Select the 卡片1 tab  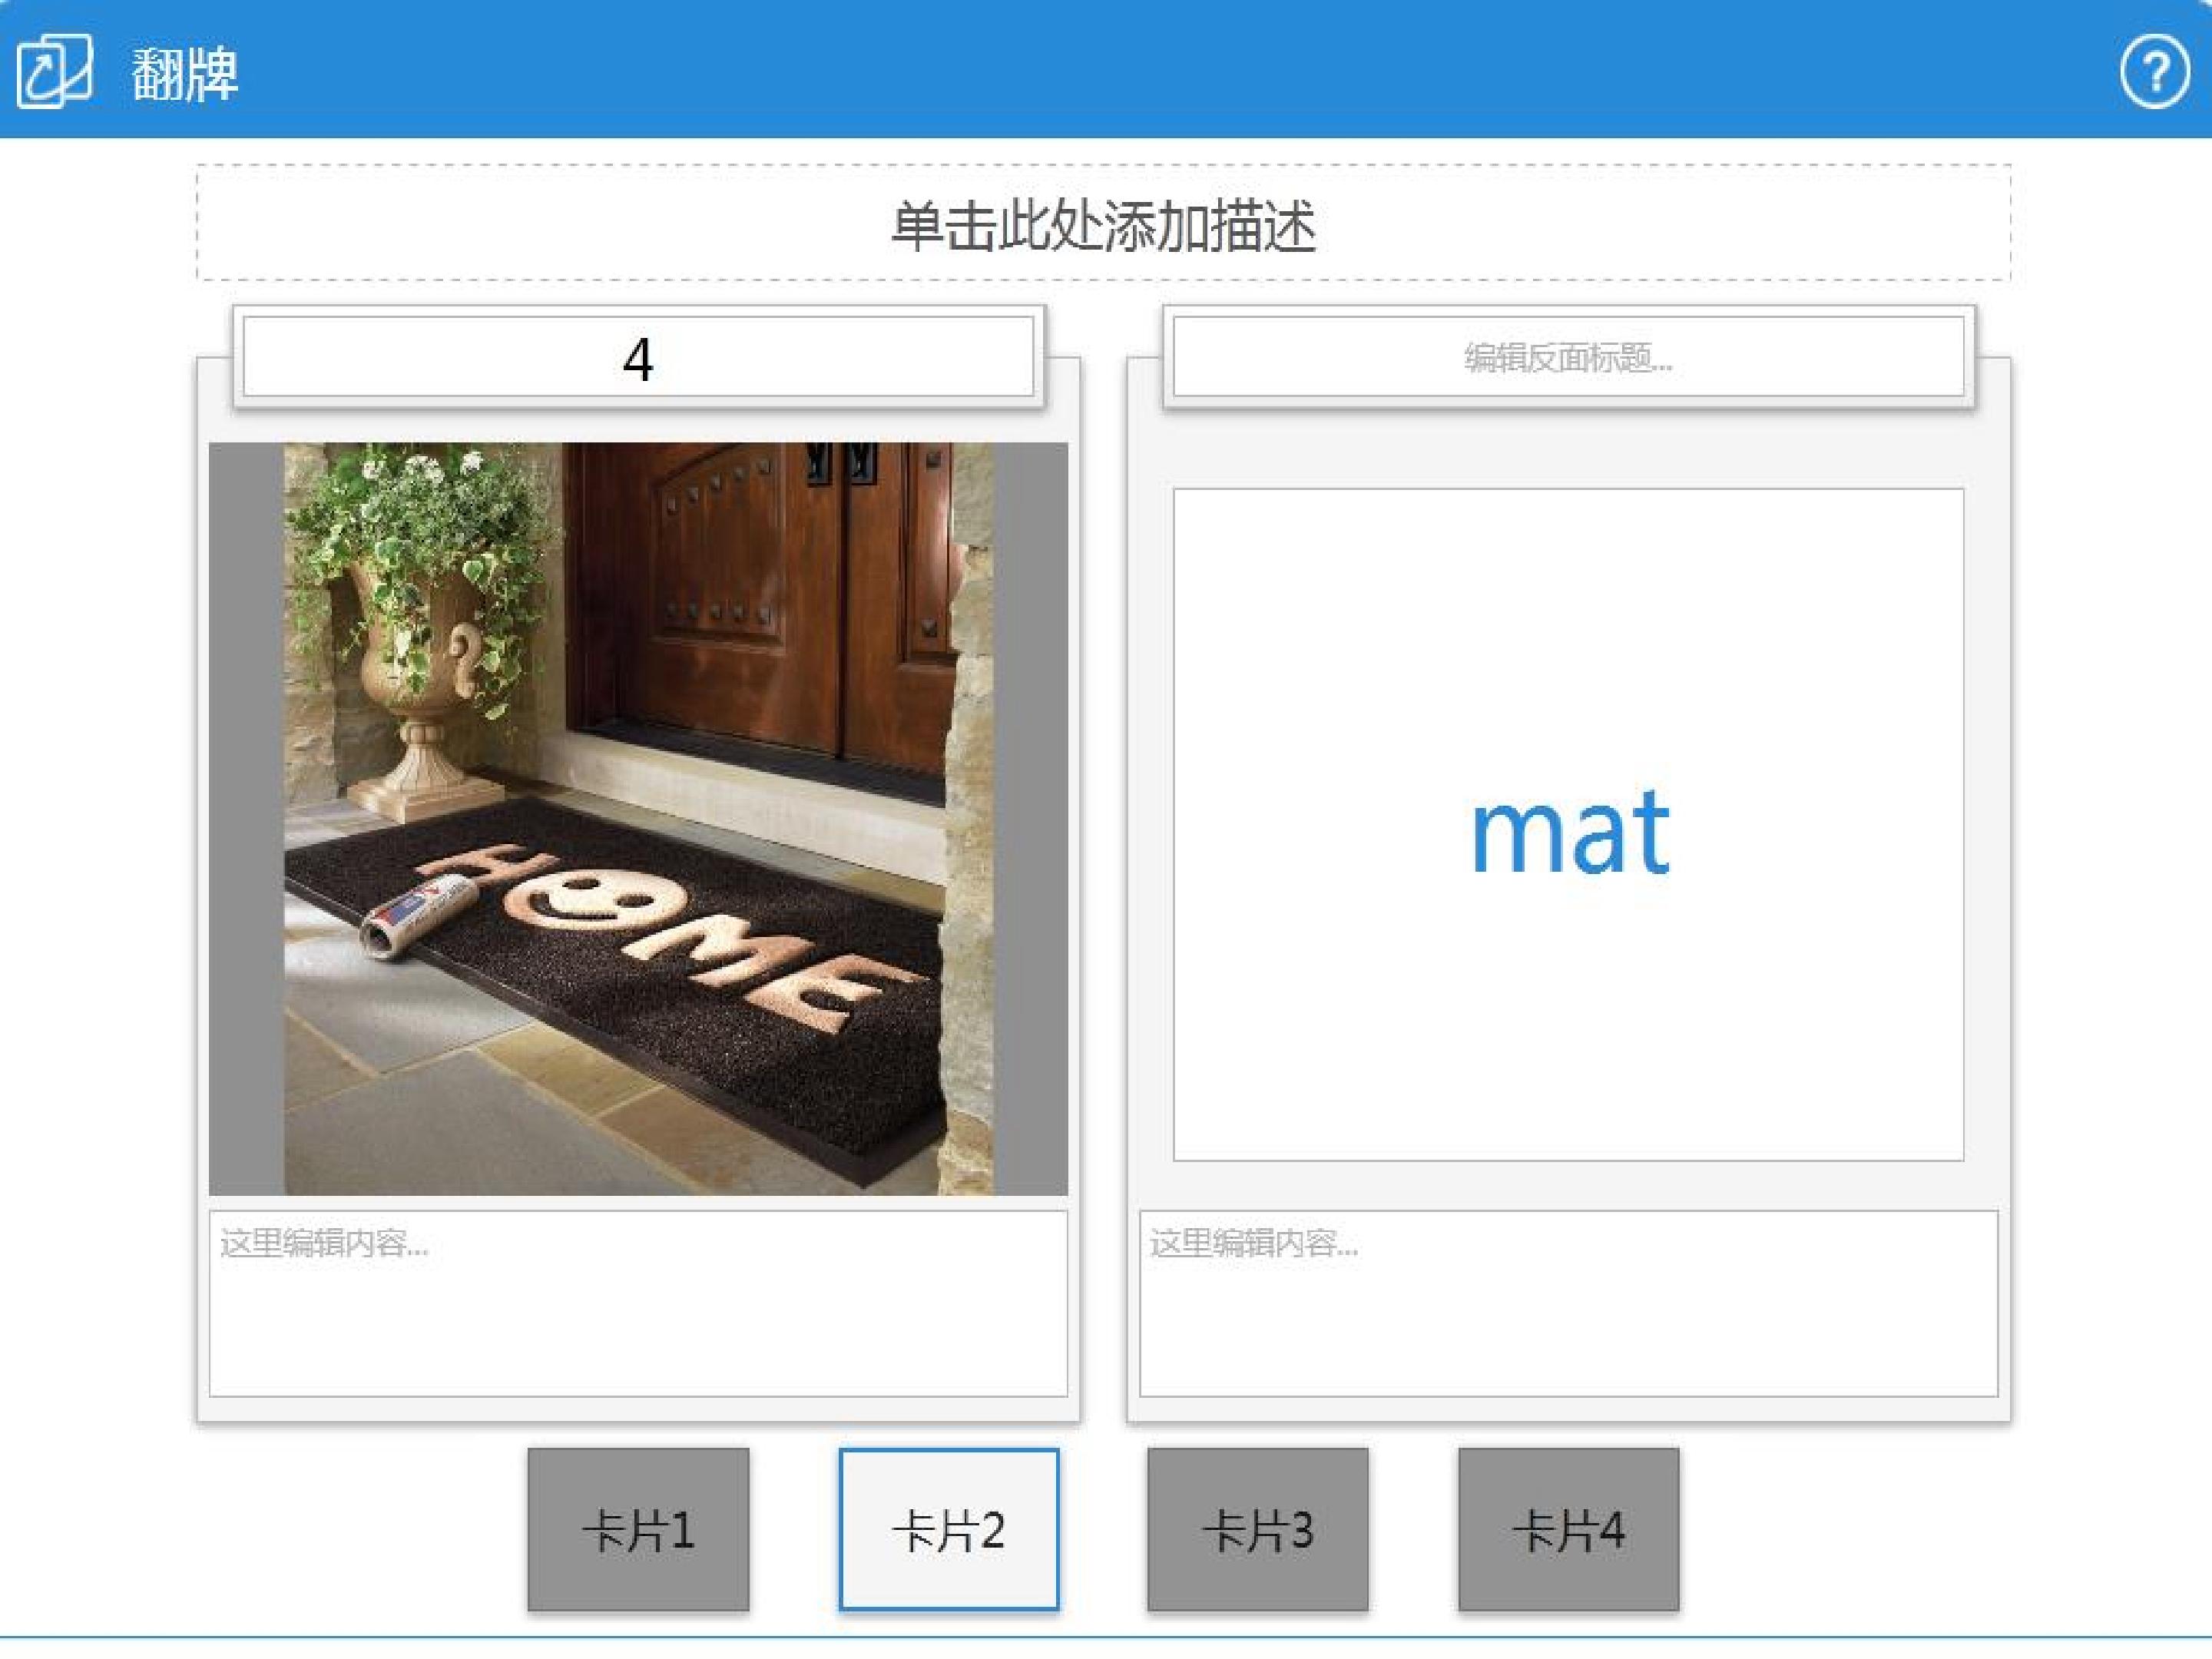[638, 1529]
